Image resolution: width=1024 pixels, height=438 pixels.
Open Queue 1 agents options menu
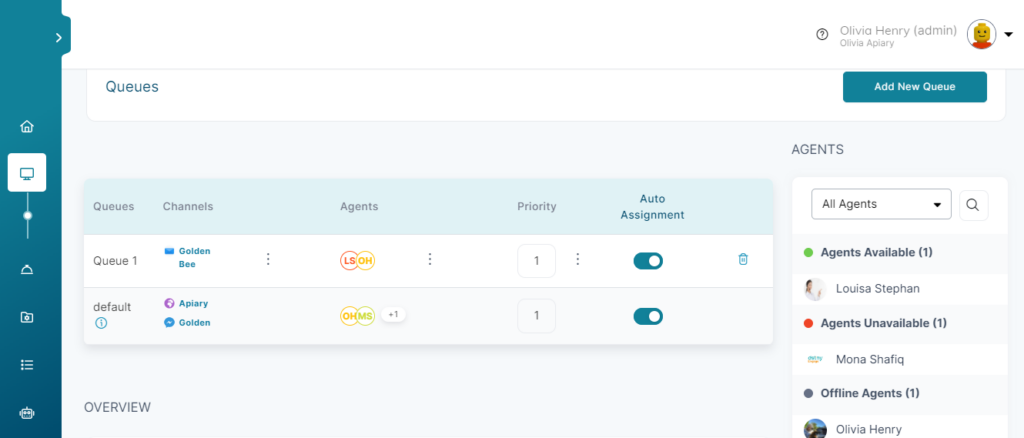430,259
